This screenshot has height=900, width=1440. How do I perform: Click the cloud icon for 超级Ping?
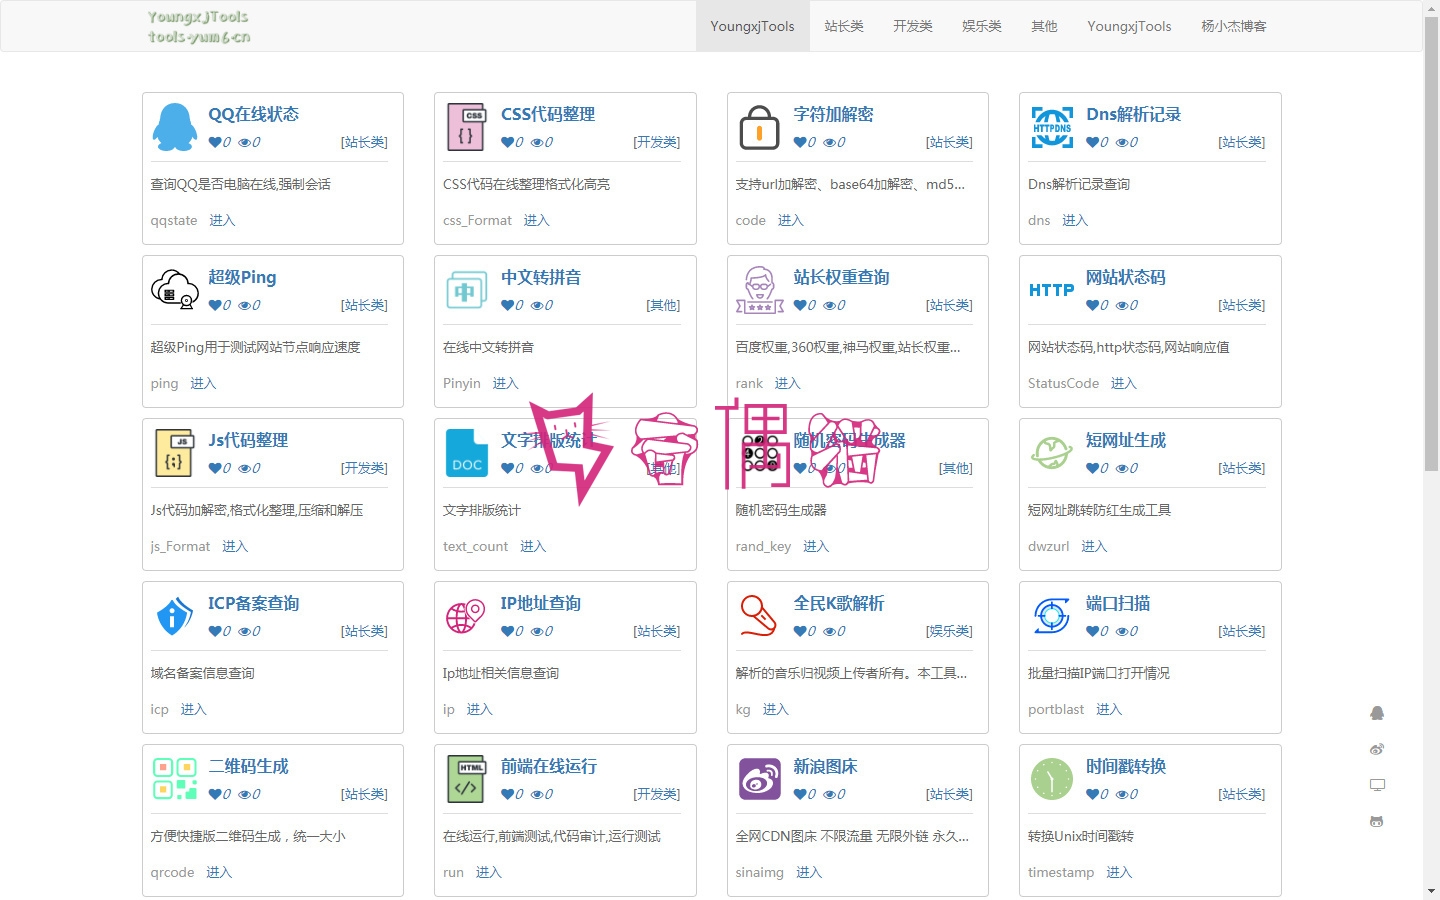click(175, 290)
